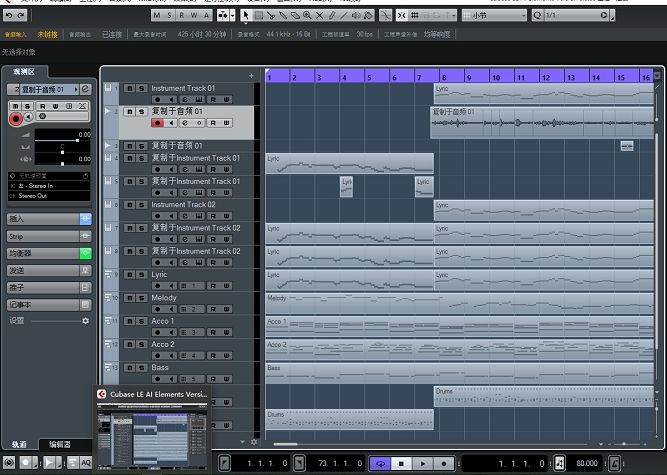667x475 pixels.
Task: Click the add track plus icon
Action: tap(251, 76)
